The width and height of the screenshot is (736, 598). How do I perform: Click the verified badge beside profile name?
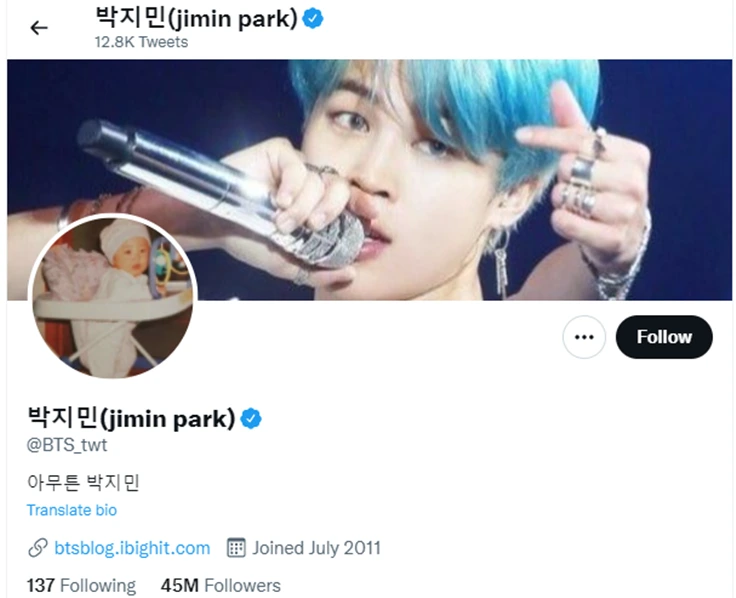coord(251,418)
